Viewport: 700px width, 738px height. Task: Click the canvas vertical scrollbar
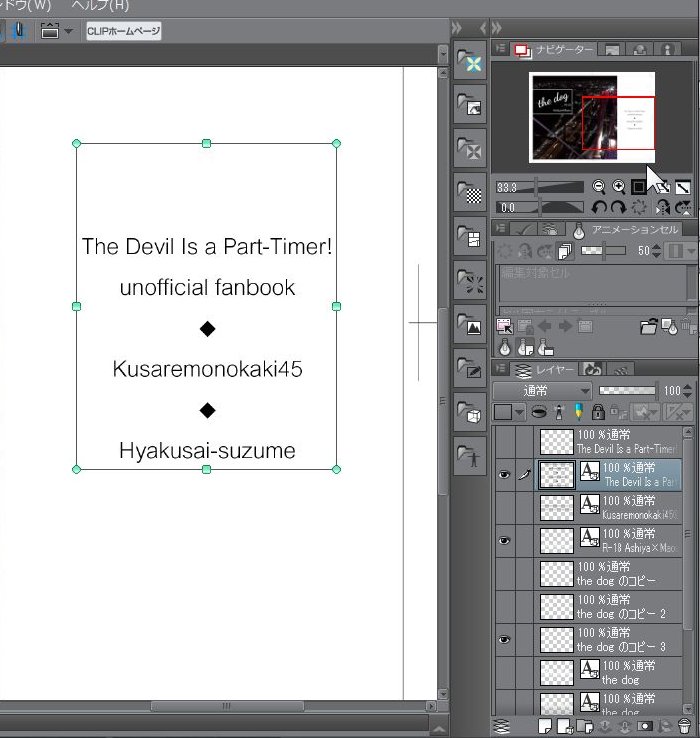[443, 401]
